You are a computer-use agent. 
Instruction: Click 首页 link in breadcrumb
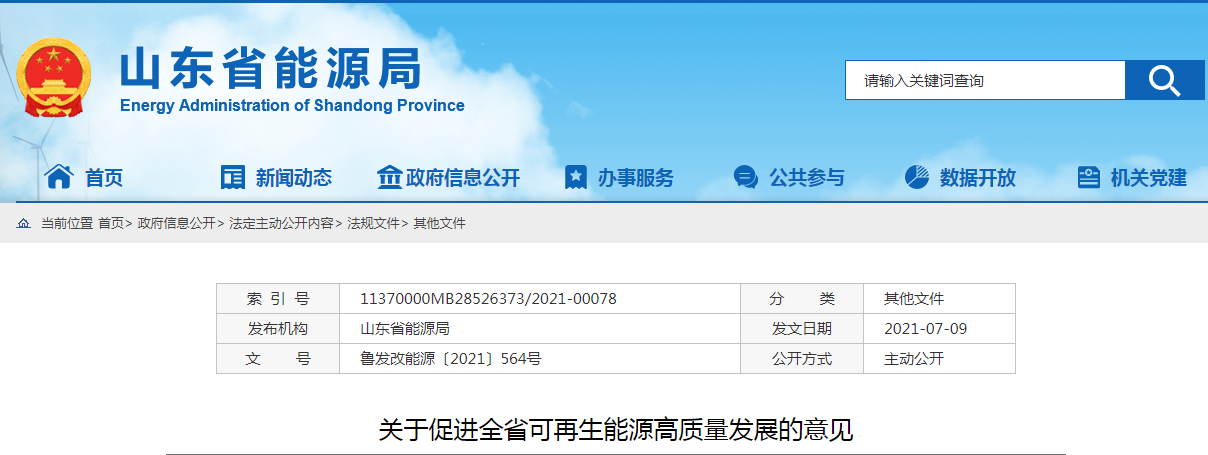(110, 223)
